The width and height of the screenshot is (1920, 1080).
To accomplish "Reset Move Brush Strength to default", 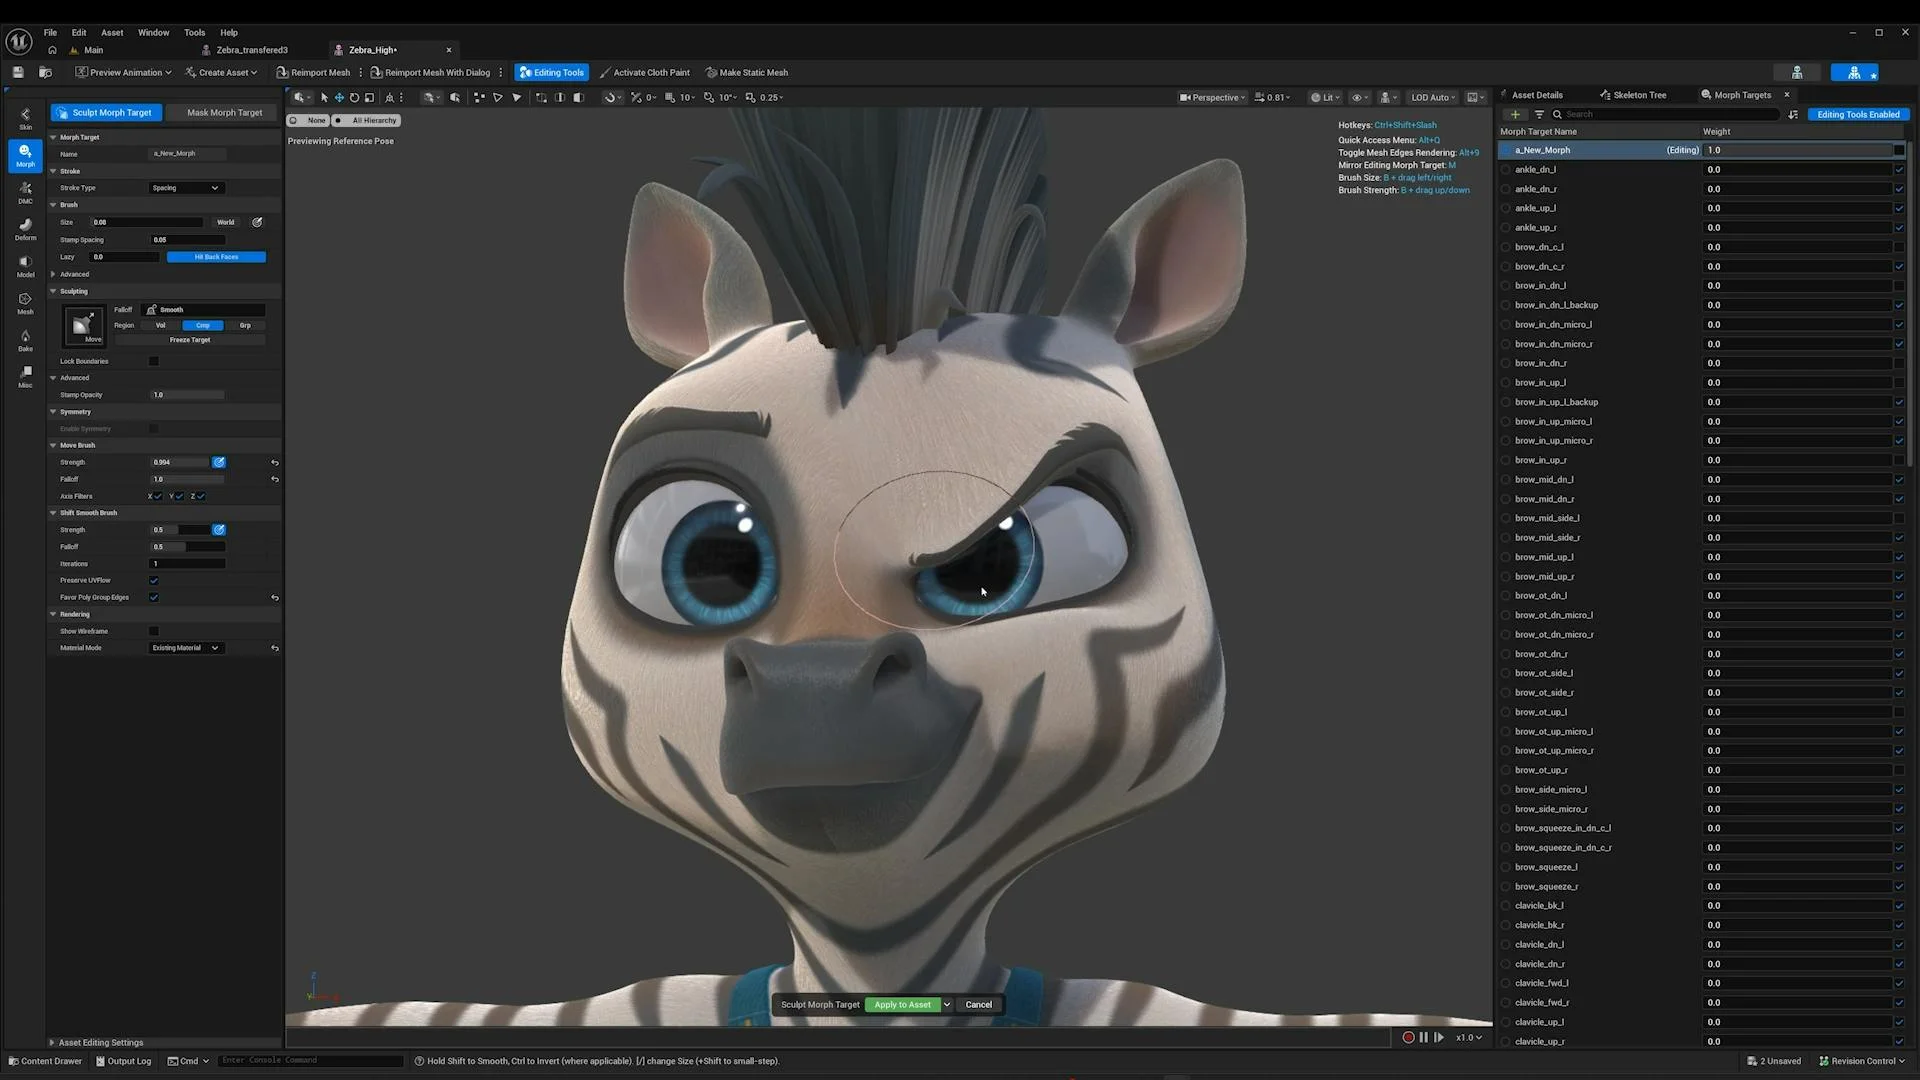I will point(275,463).
